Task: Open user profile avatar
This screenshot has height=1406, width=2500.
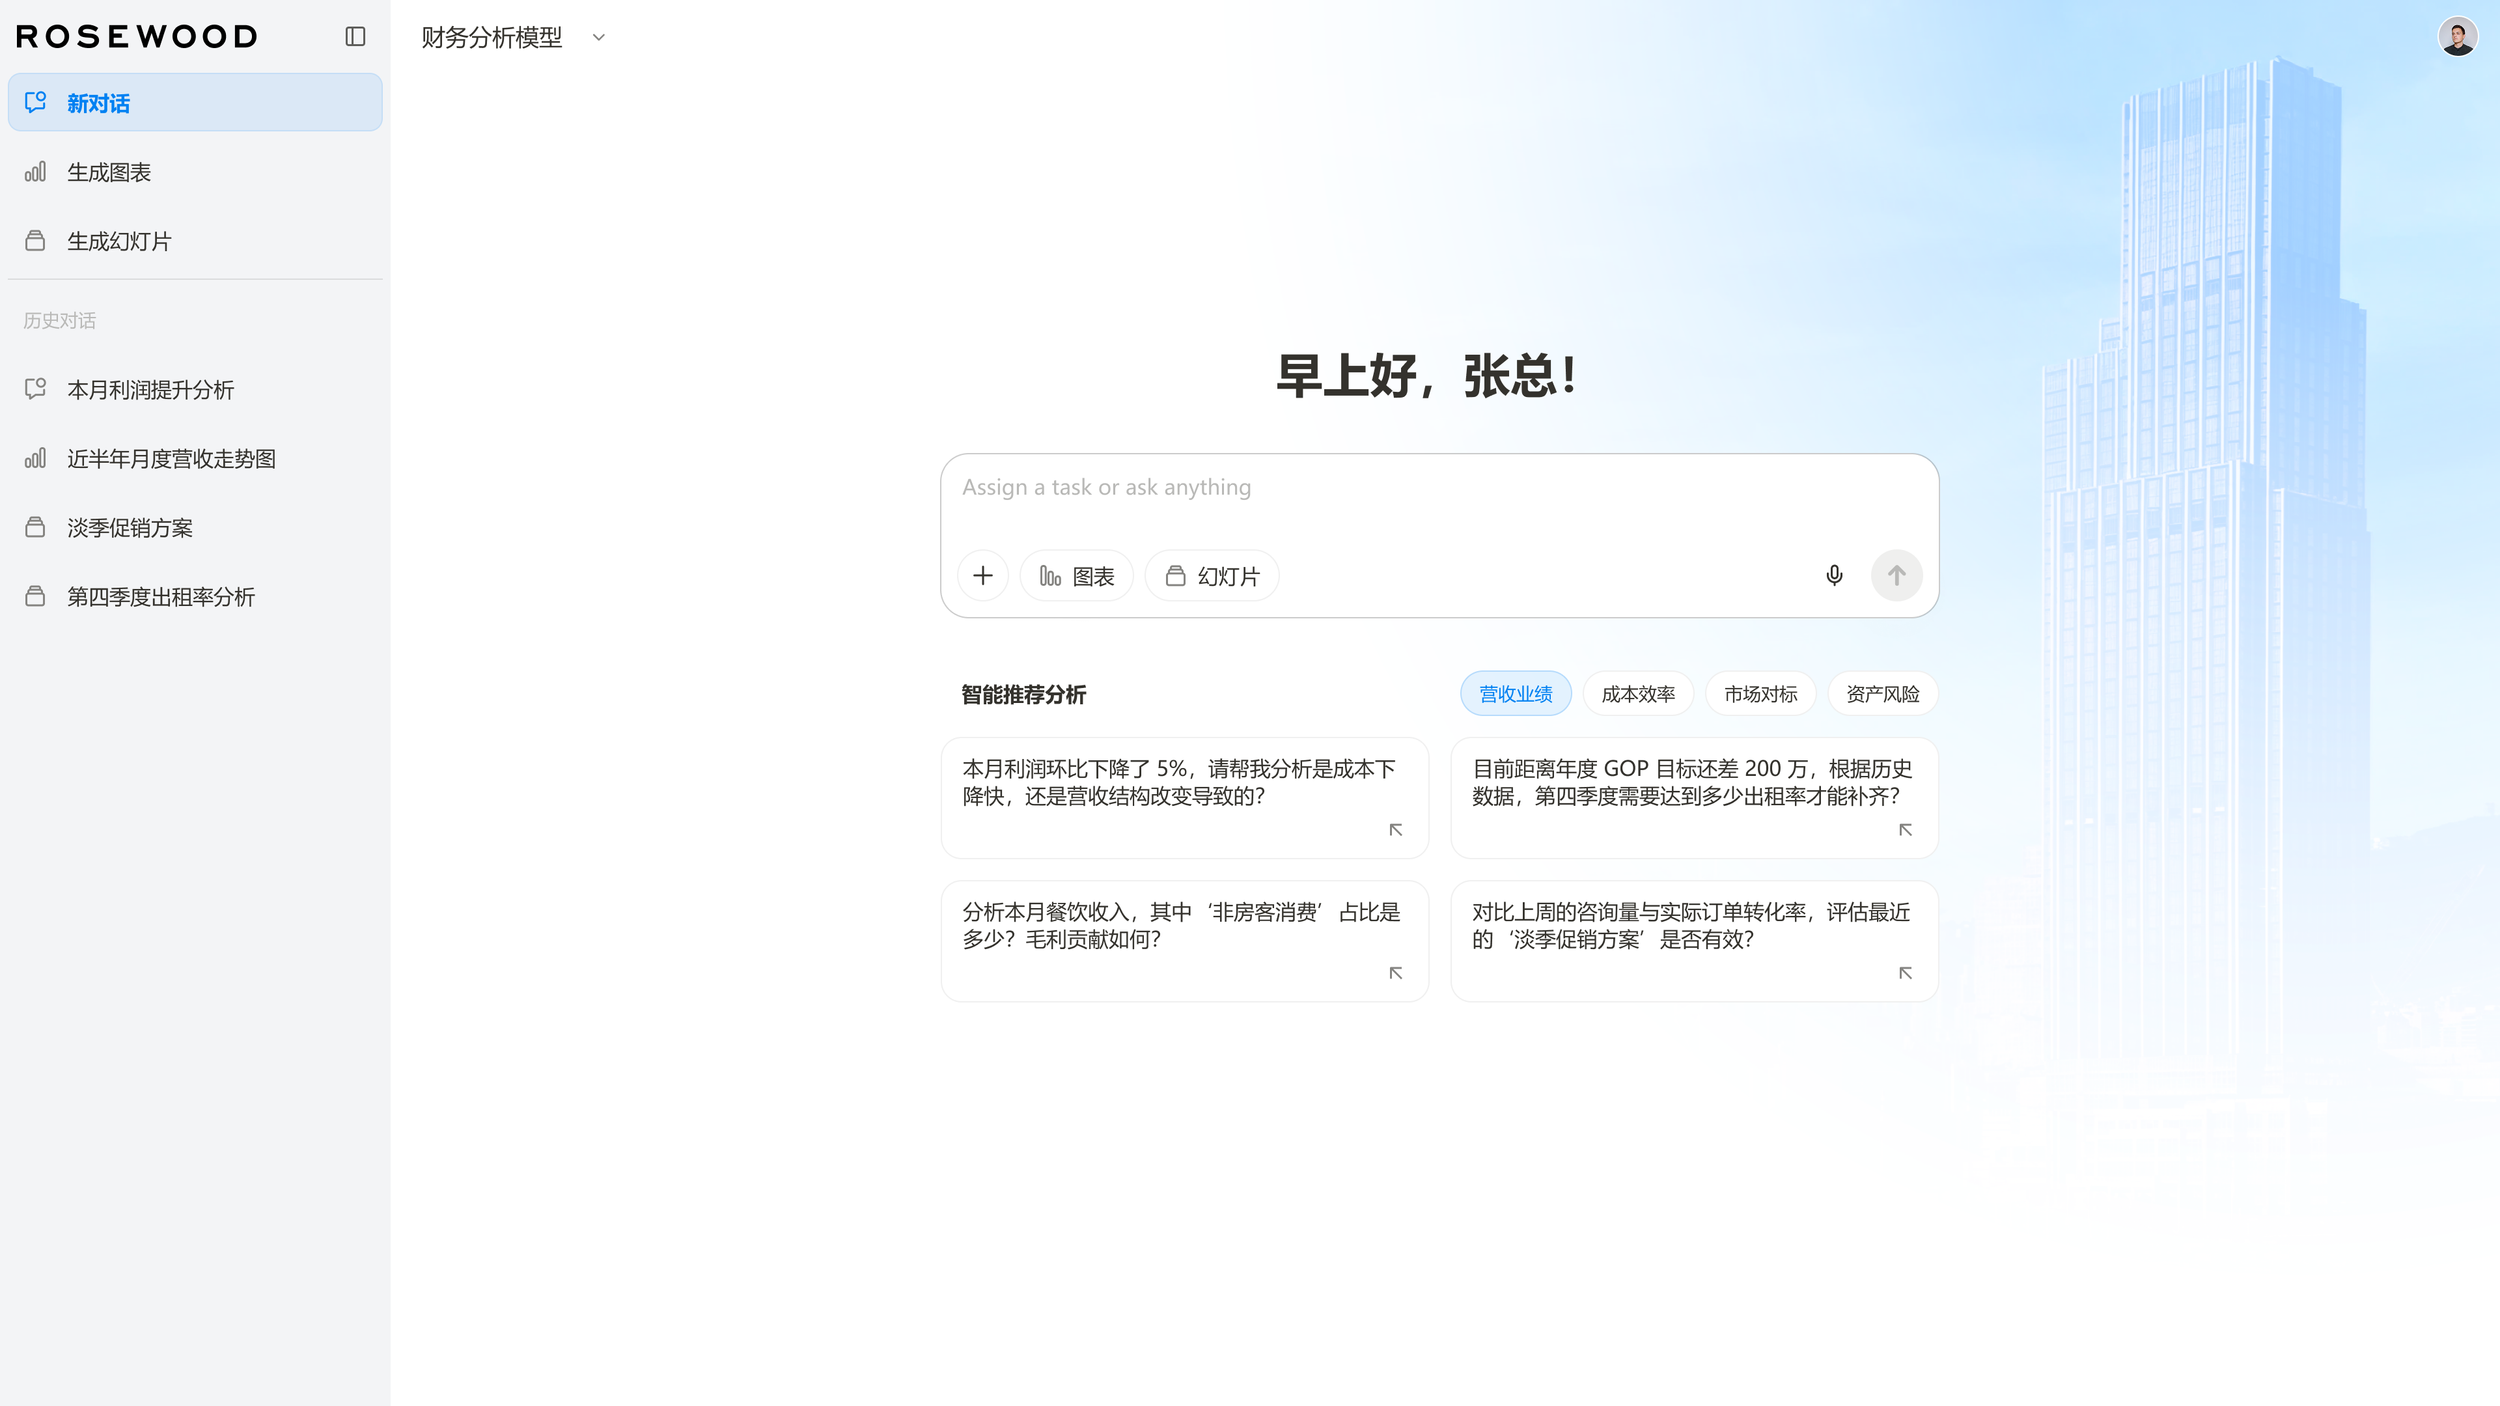Action: click(2457, 37)
